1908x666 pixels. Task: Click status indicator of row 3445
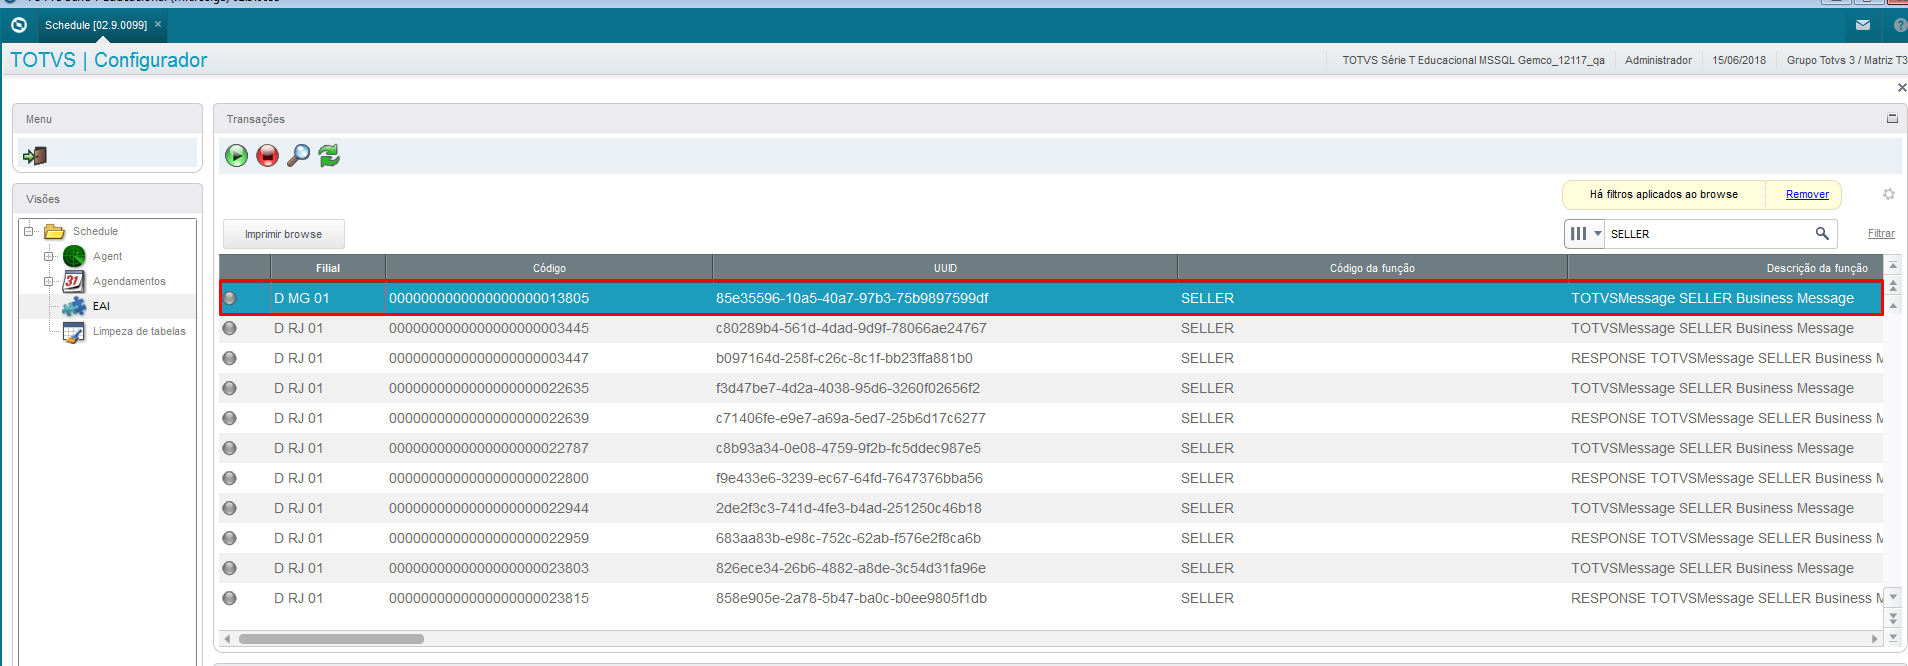pyautogui.click(x=230, y=328)
